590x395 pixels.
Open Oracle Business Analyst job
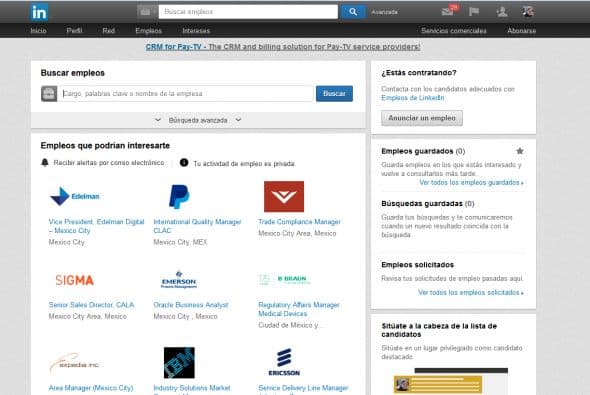(191, 305)
